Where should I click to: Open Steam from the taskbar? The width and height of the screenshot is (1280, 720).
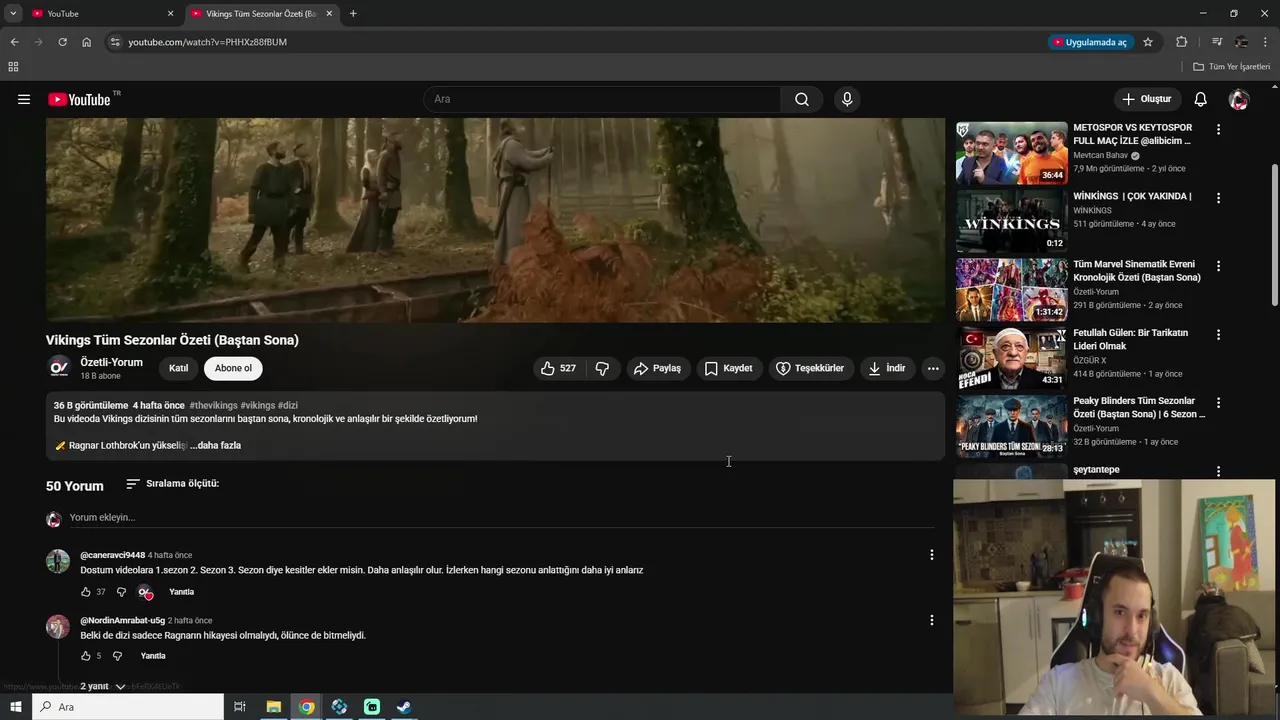(404, 707)
